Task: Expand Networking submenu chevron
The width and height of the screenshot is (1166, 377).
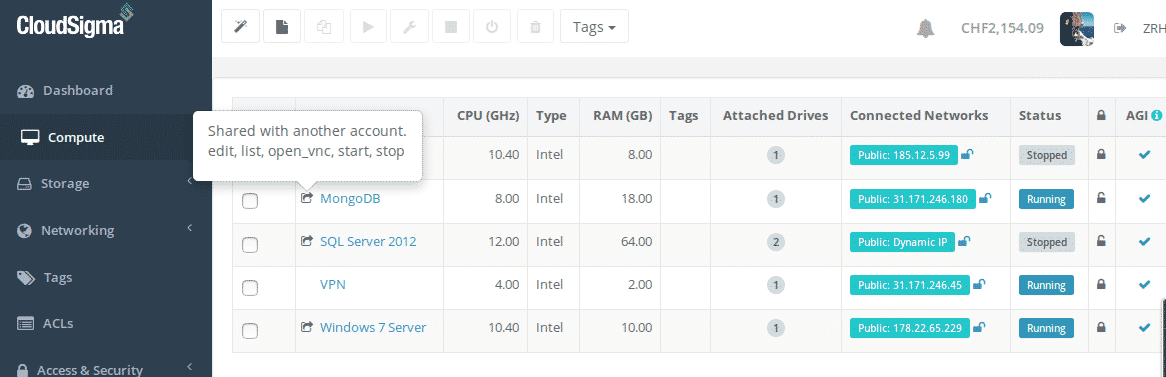Action: (x=190, y=228)
